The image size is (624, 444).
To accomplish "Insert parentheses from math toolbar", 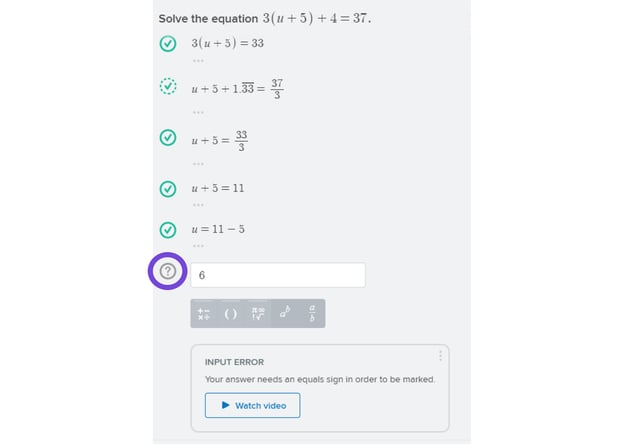I will (x=230, y=313).
